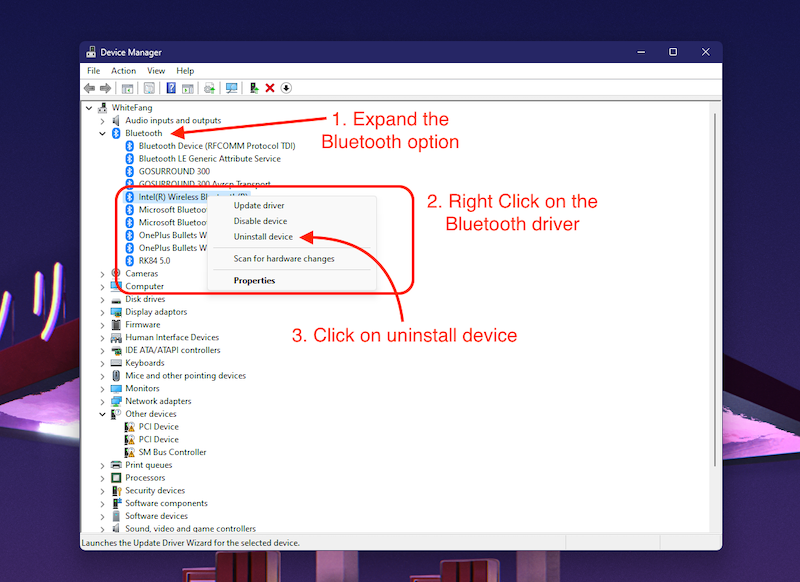Click the vertical scrollbar of device tree
The width and height of the screenshot is (800, 582).
coord(715,290)
